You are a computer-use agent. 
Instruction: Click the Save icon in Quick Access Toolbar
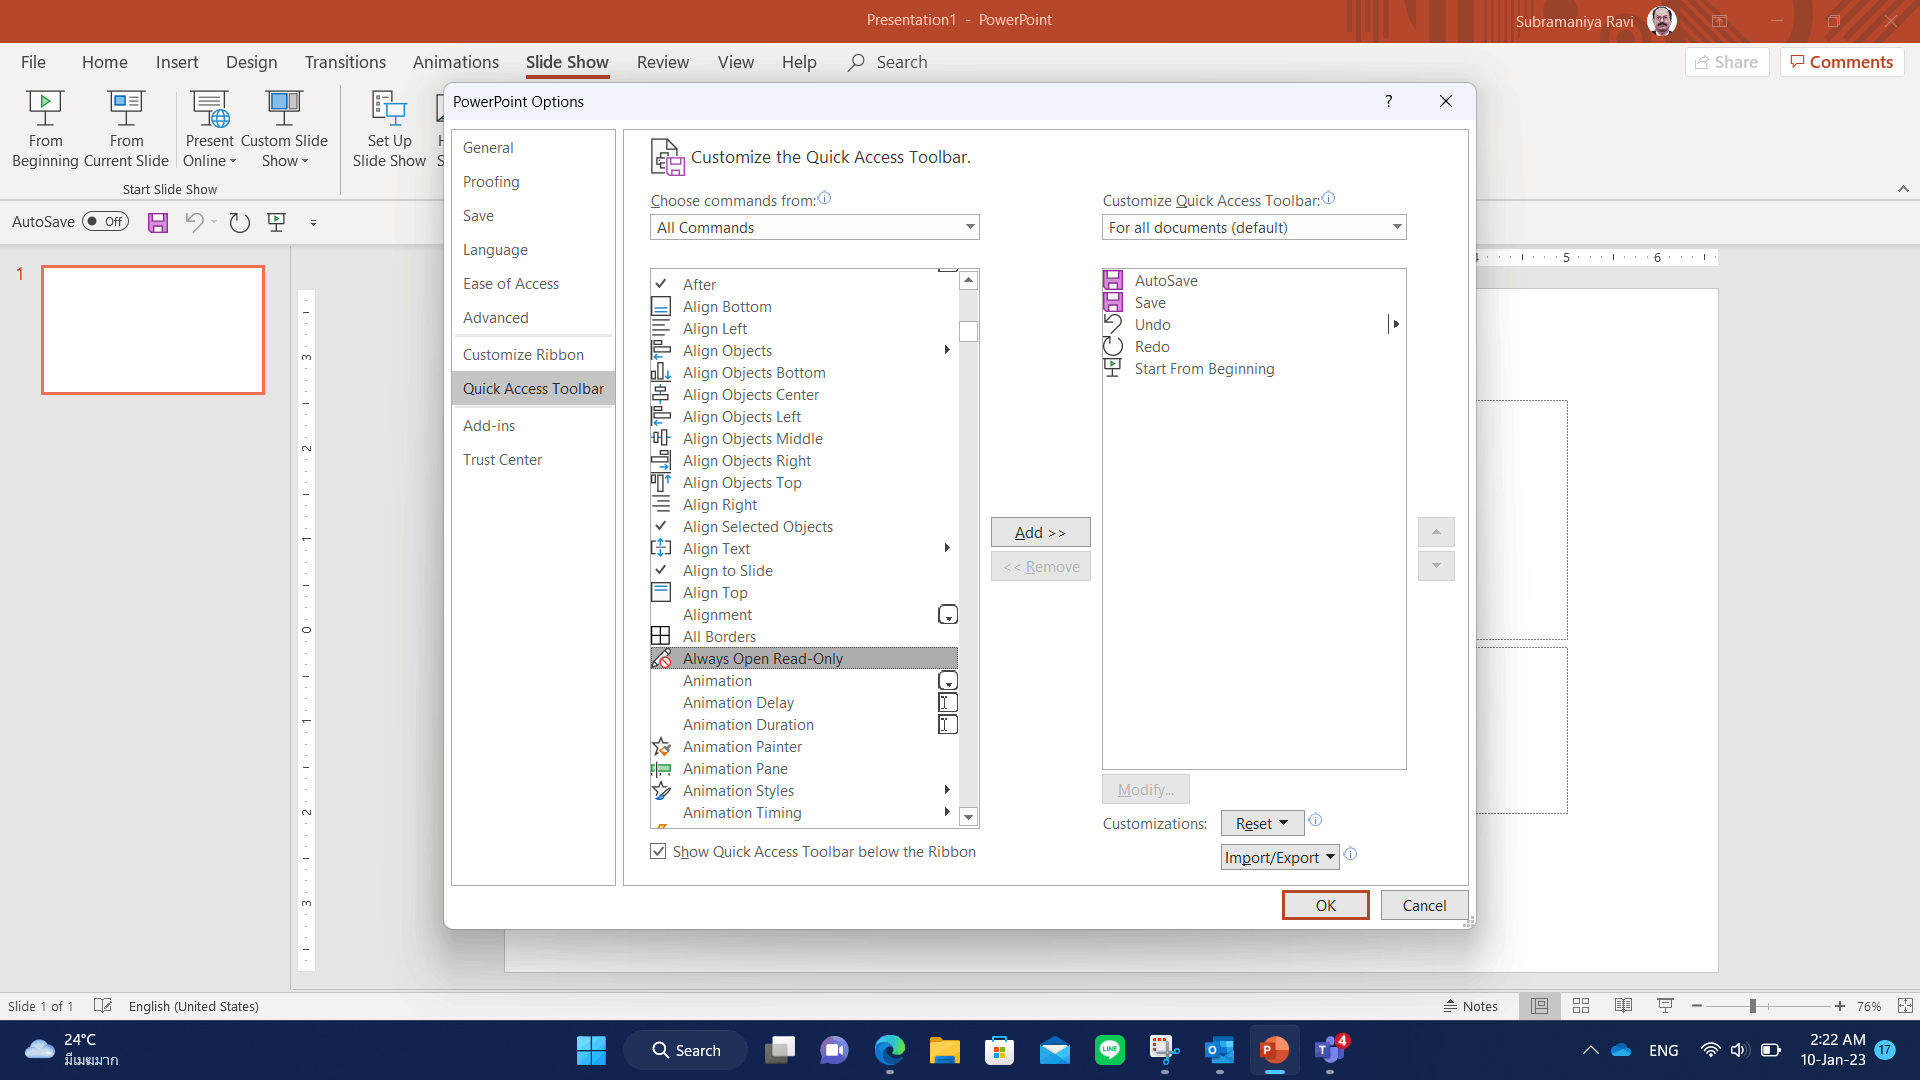click(158, 222)
